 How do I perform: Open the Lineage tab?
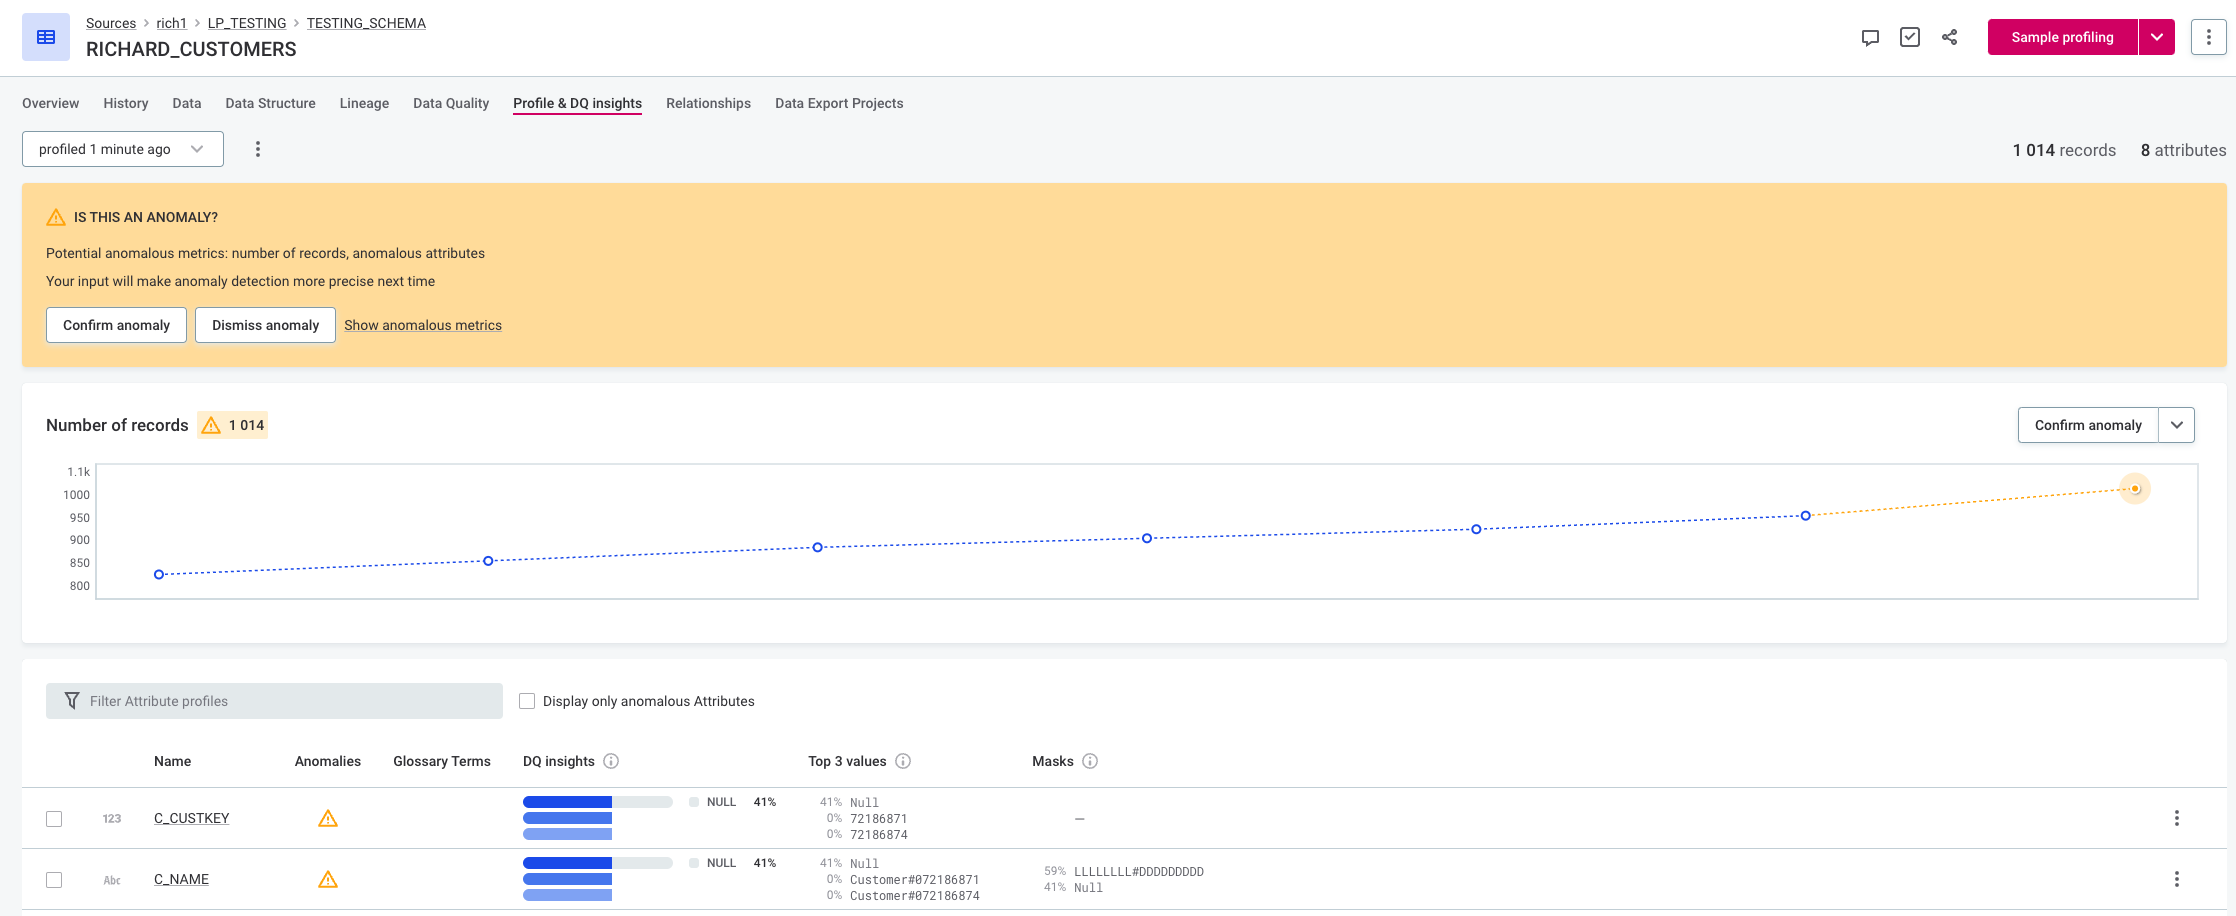coord(364,103)
